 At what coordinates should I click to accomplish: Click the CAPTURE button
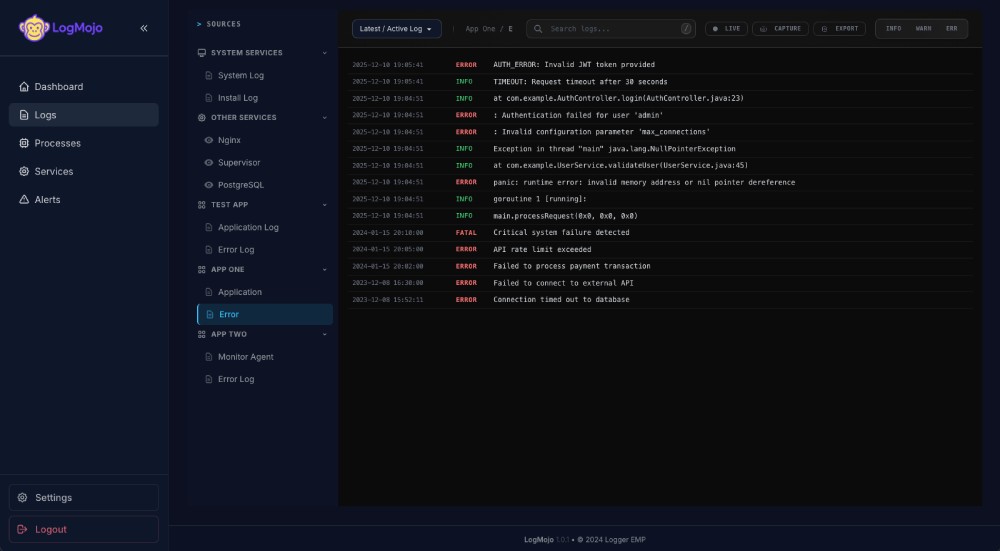[780, 29]
